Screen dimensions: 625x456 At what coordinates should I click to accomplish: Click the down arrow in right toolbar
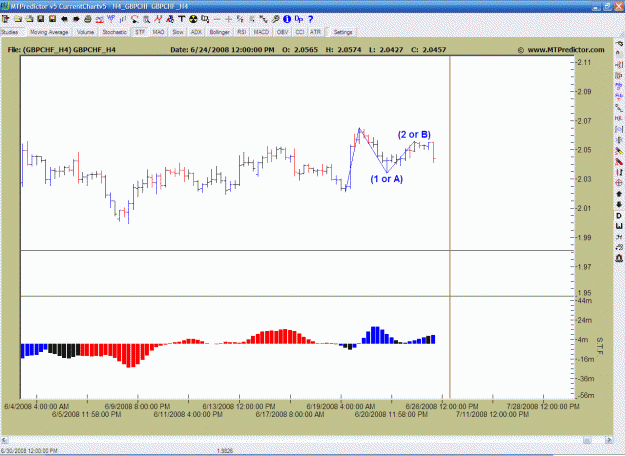point(619,204)
